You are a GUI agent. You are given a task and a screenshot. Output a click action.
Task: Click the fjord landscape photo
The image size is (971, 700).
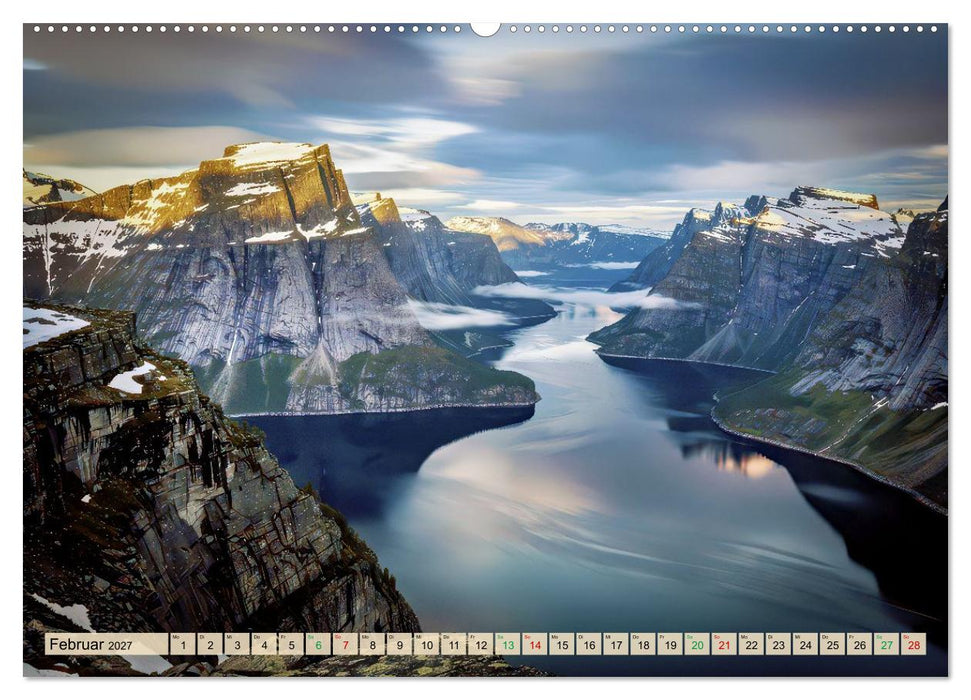coord(486,350)
